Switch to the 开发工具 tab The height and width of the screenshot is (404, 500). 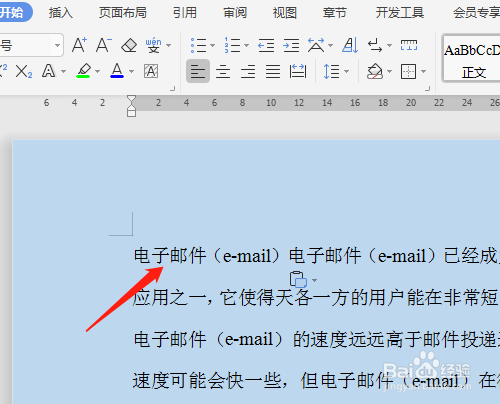[400, 13]
